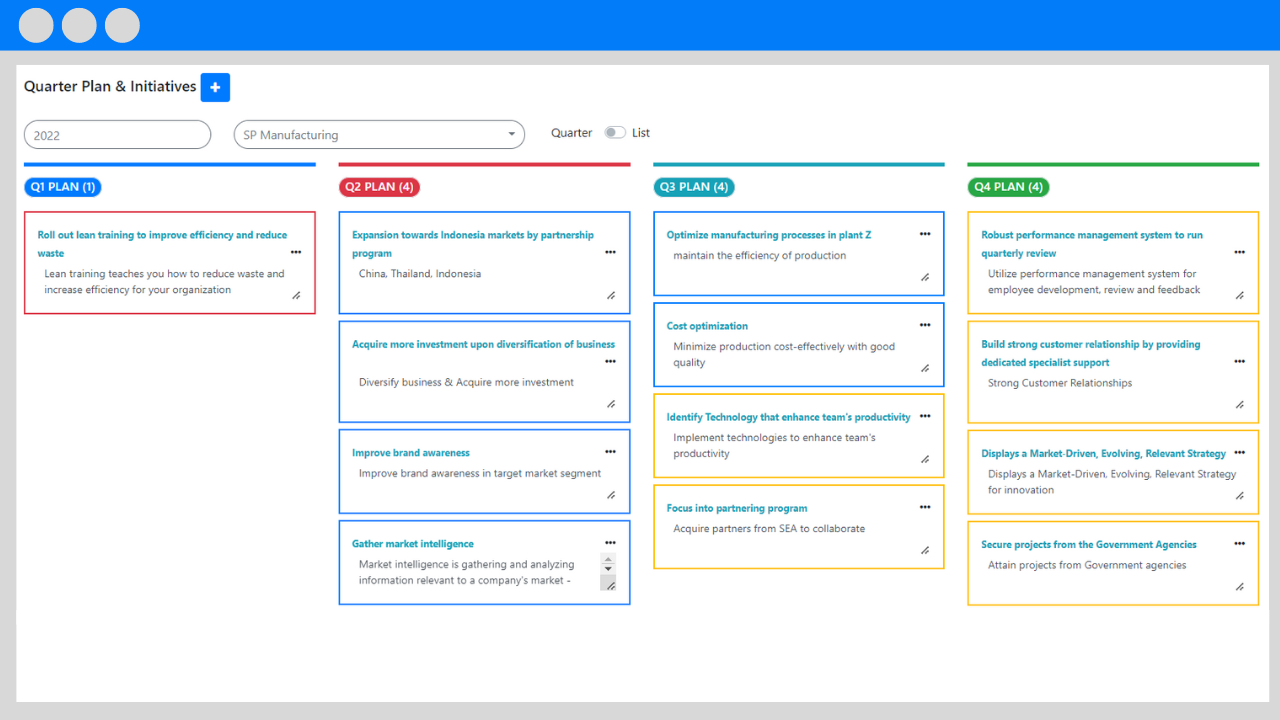The image size is (1280, 720).
Task: Click resize handle on Displays Market-Driven Strategy description
Action: [x=1240, y=496]
